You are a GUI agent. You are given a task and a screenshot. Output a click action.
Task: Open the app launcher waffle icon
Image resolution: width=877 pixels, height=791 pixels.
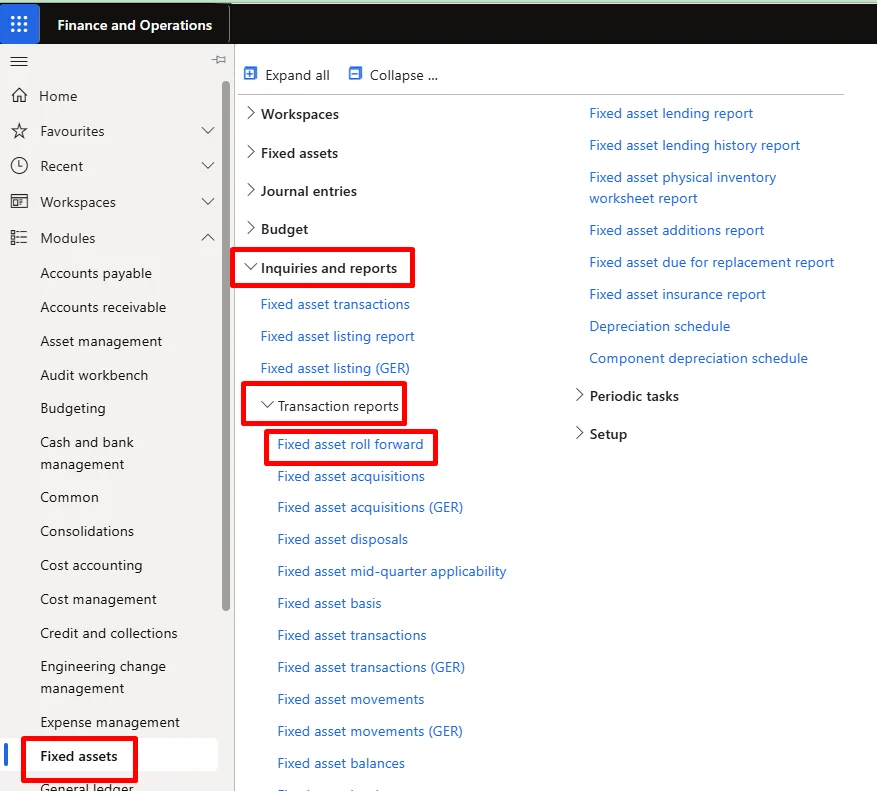19,23
